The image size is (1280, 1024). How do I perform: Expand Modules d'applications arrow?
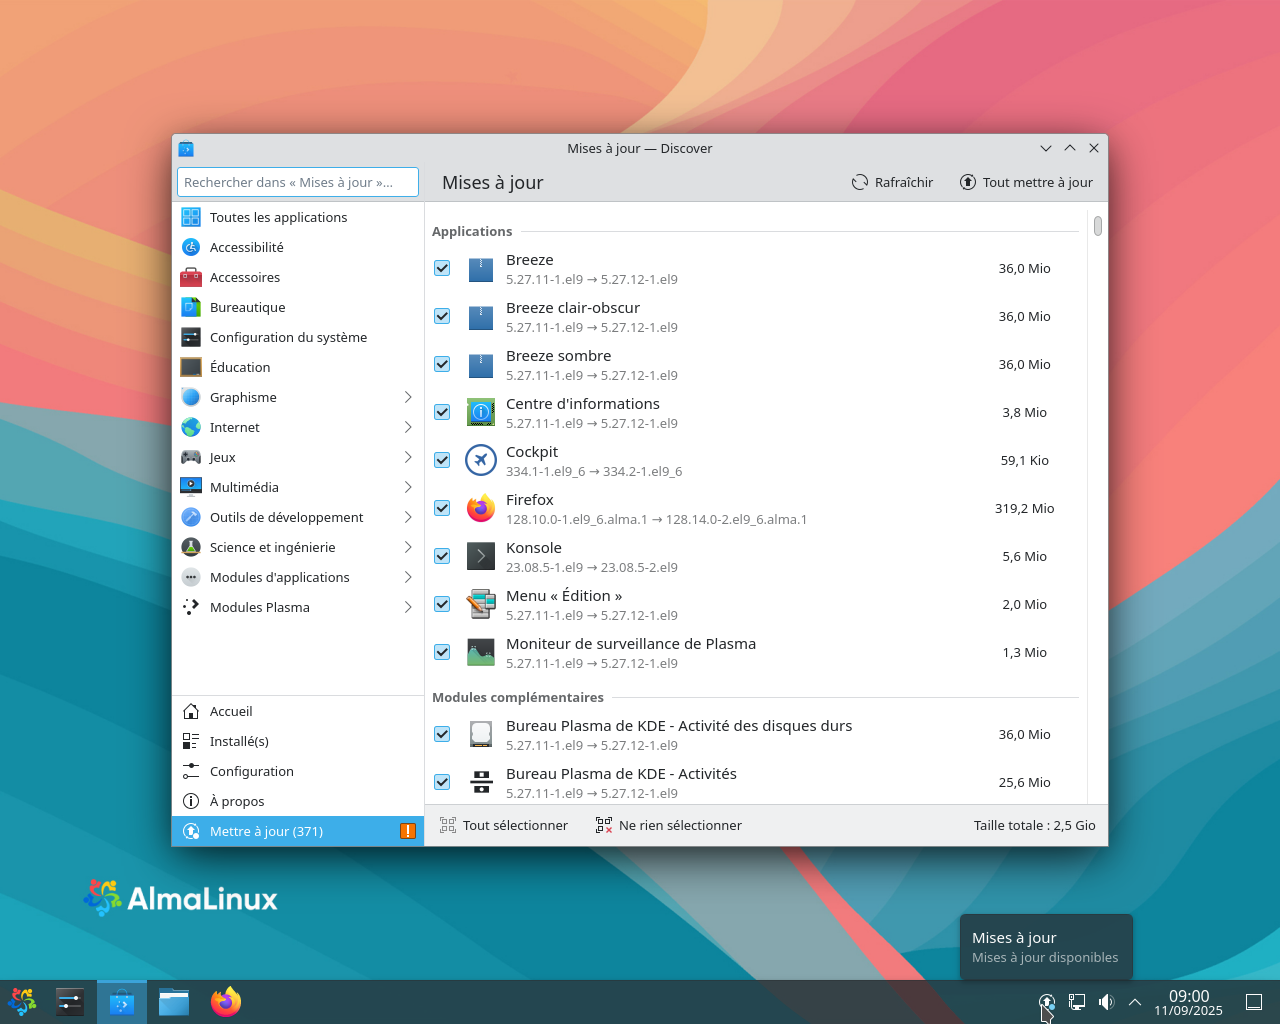pos(408,577)
